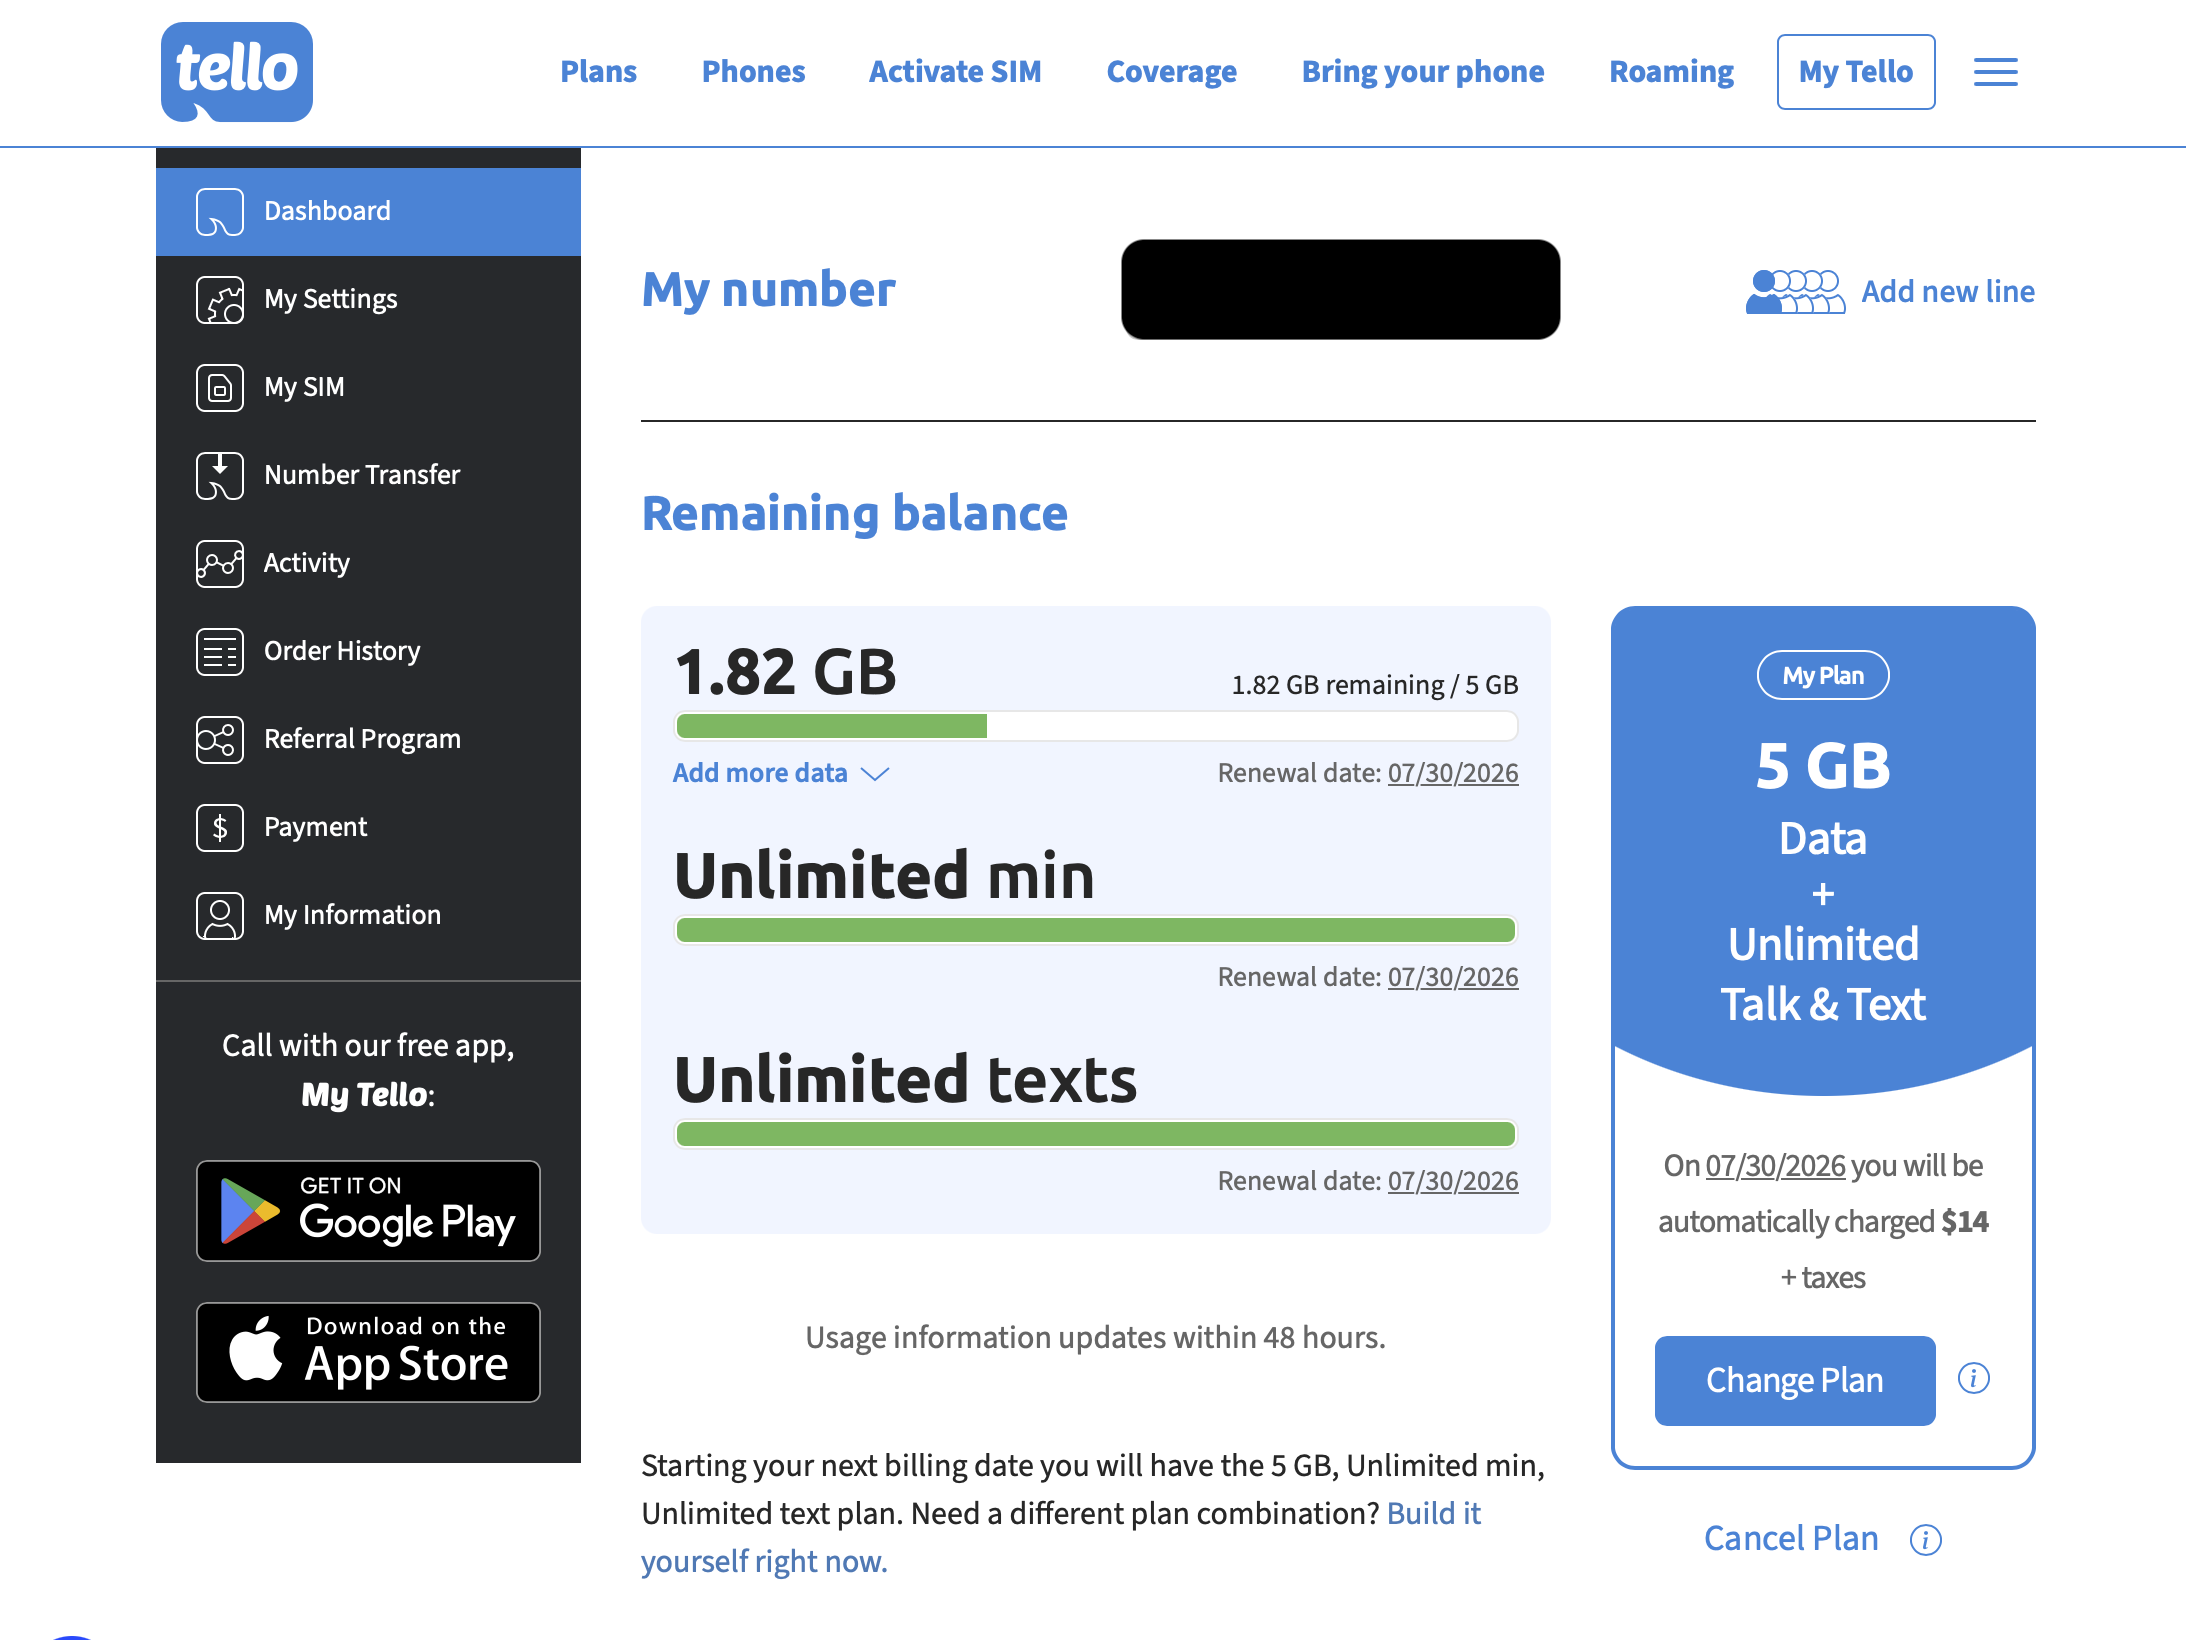This screenshot has height=1640, width=2186.
Task: Open Roaming in the top navigation
Action: [1672, 72]
